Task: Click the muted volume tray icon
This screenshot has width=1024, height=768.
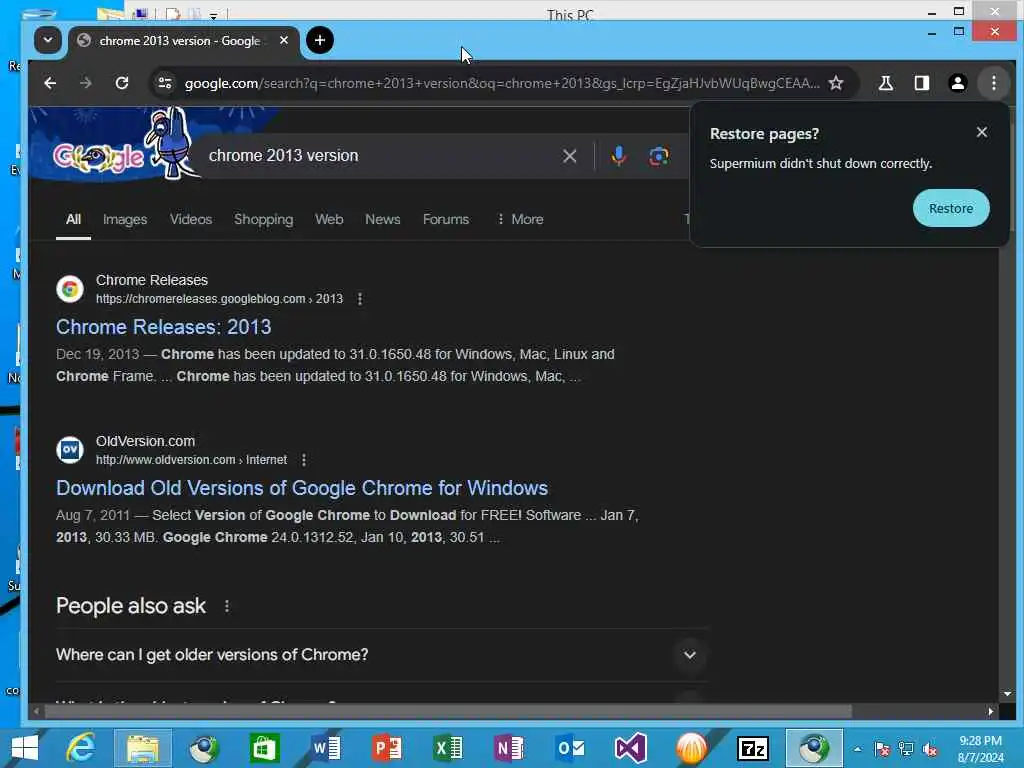Action: 930,749
